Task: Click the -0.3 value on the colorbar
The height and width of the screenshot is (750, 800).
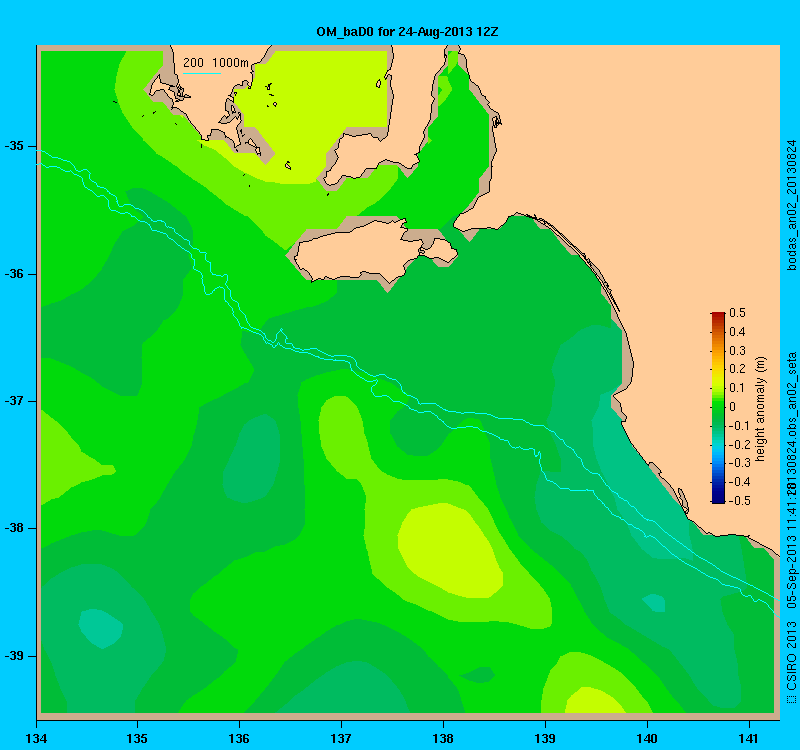Action: (738, 463)
